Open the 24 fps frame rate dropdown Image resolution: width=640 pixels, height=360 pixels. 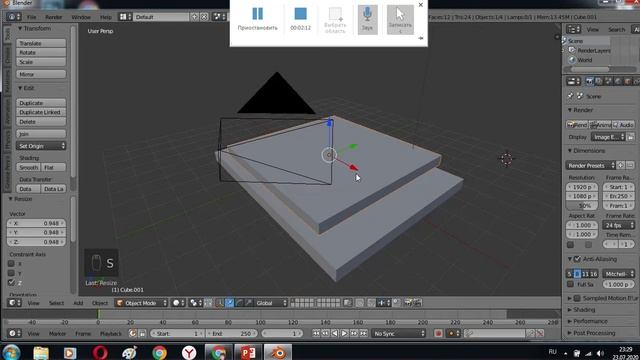[x=619, y=225]
